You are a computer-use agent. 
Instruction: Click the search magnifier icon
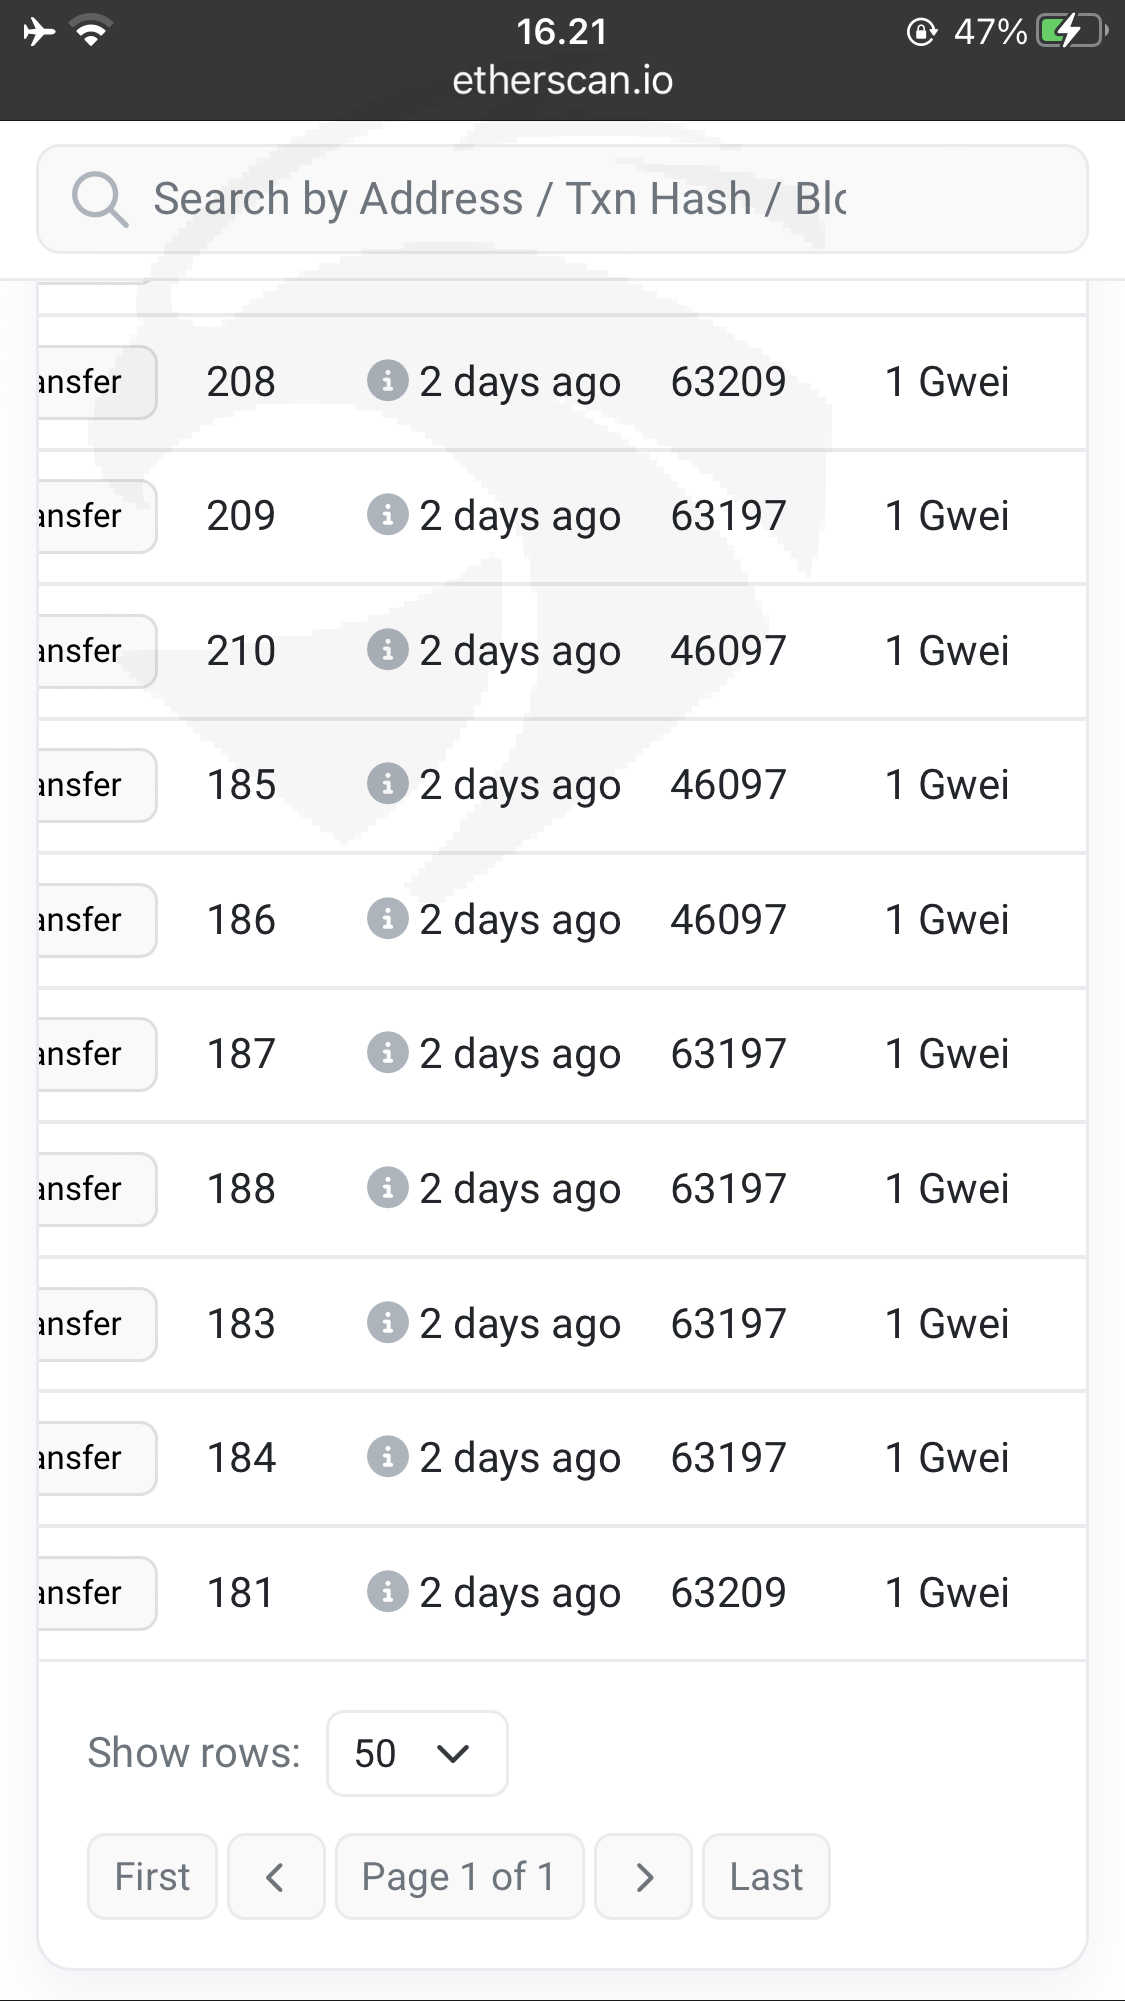(99, 199)
